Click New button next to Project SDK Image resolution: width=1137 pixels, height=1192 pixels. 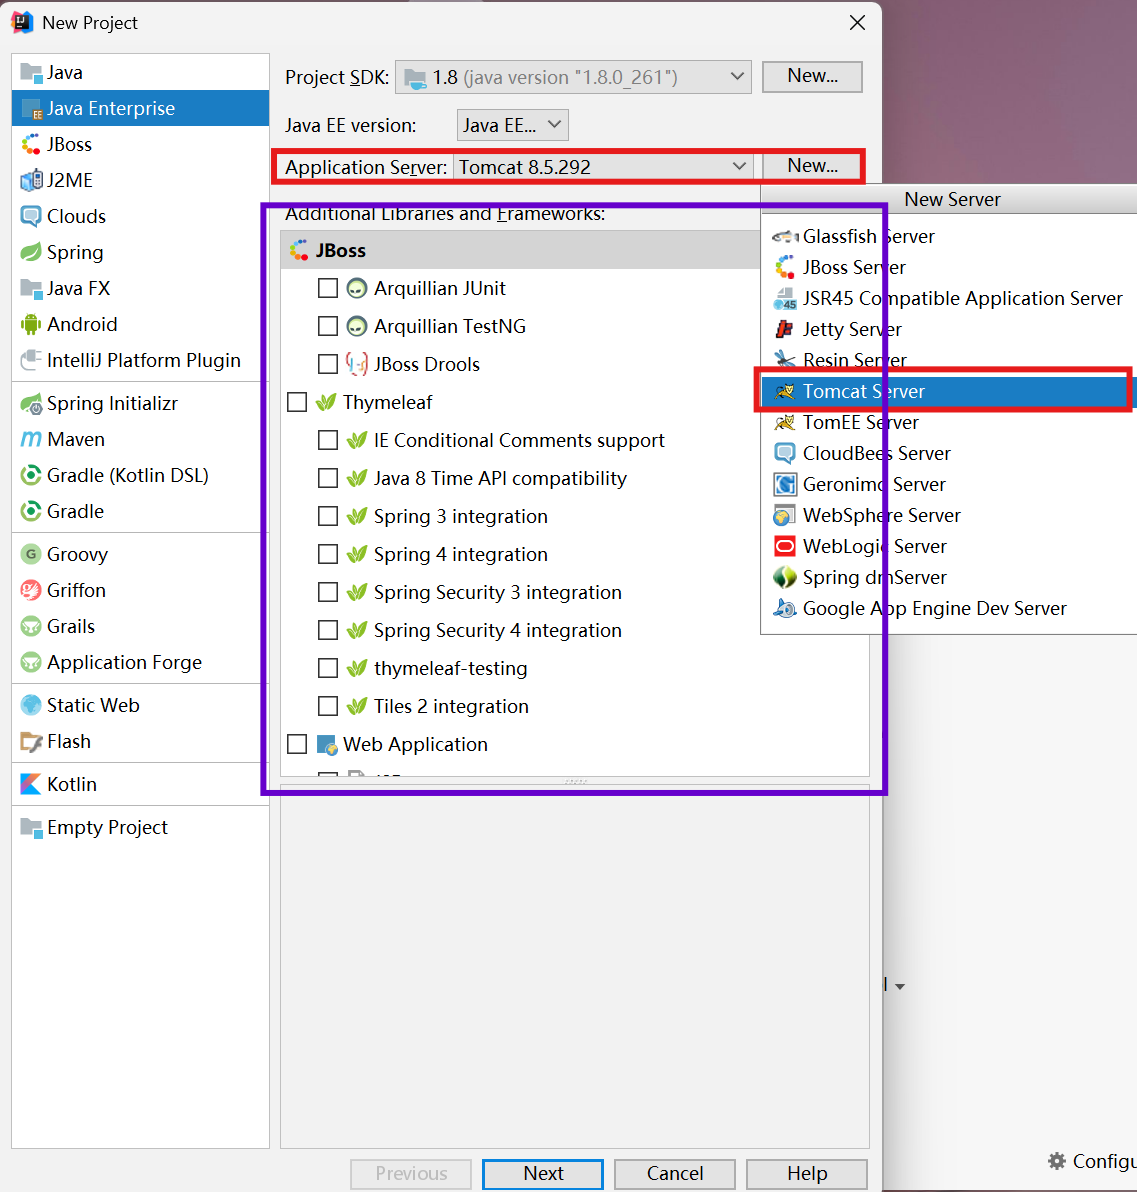coord(812,77)
